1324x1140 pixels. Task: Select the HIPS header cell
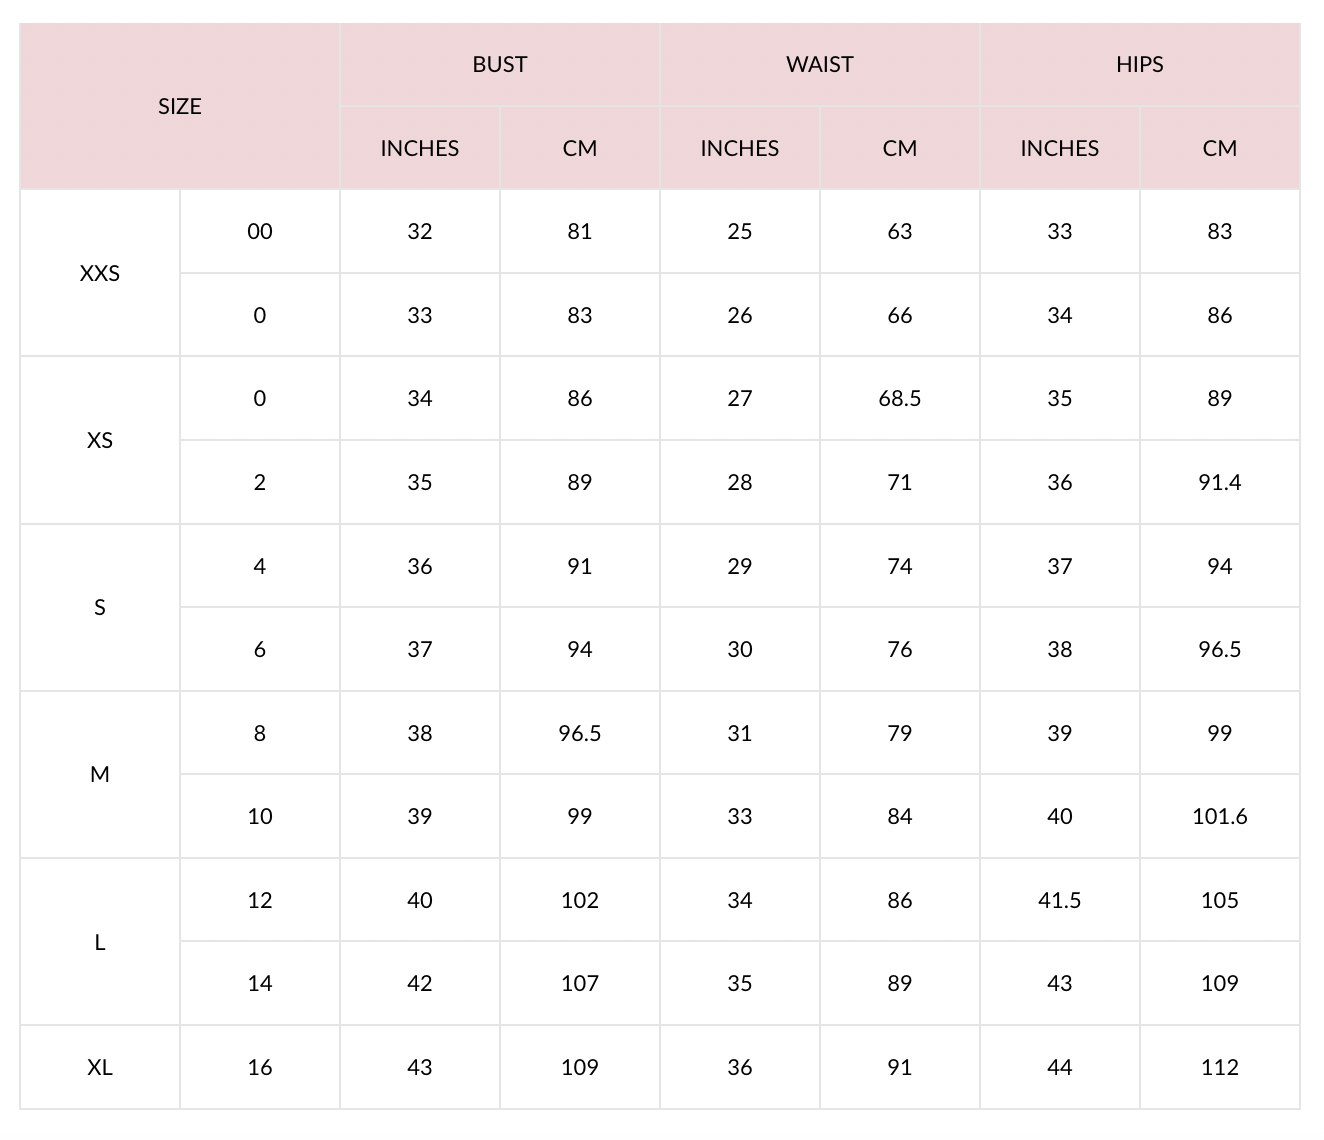tap(1139, 64)
